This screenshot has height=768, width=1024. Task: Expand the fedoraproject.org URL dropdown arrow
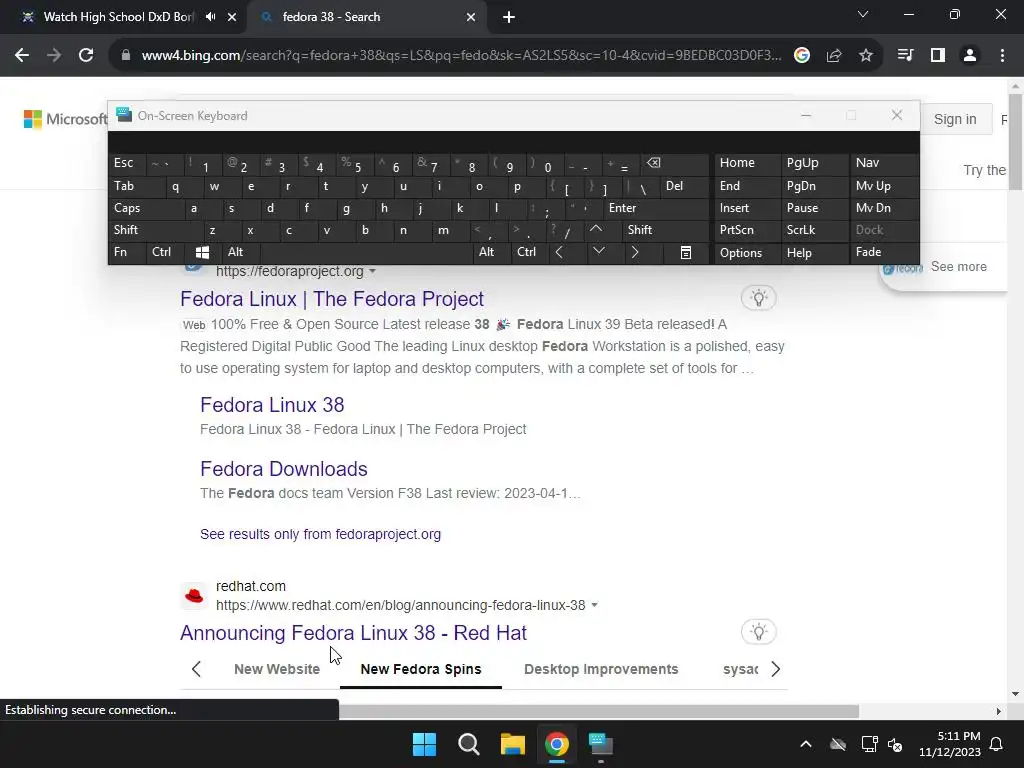[373, 271]
